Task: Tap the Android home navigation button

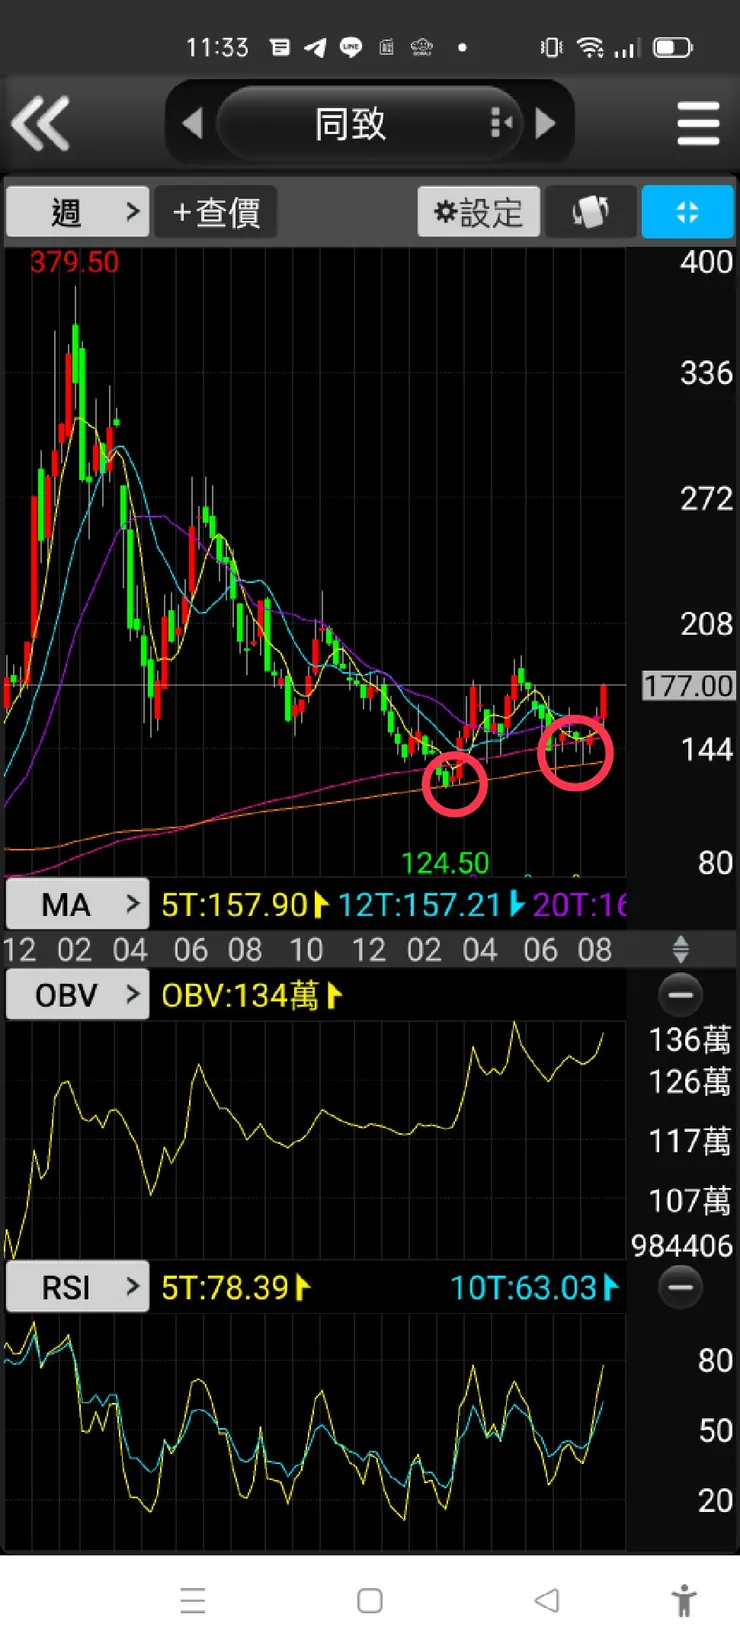Action: (x=370, y=1601)
